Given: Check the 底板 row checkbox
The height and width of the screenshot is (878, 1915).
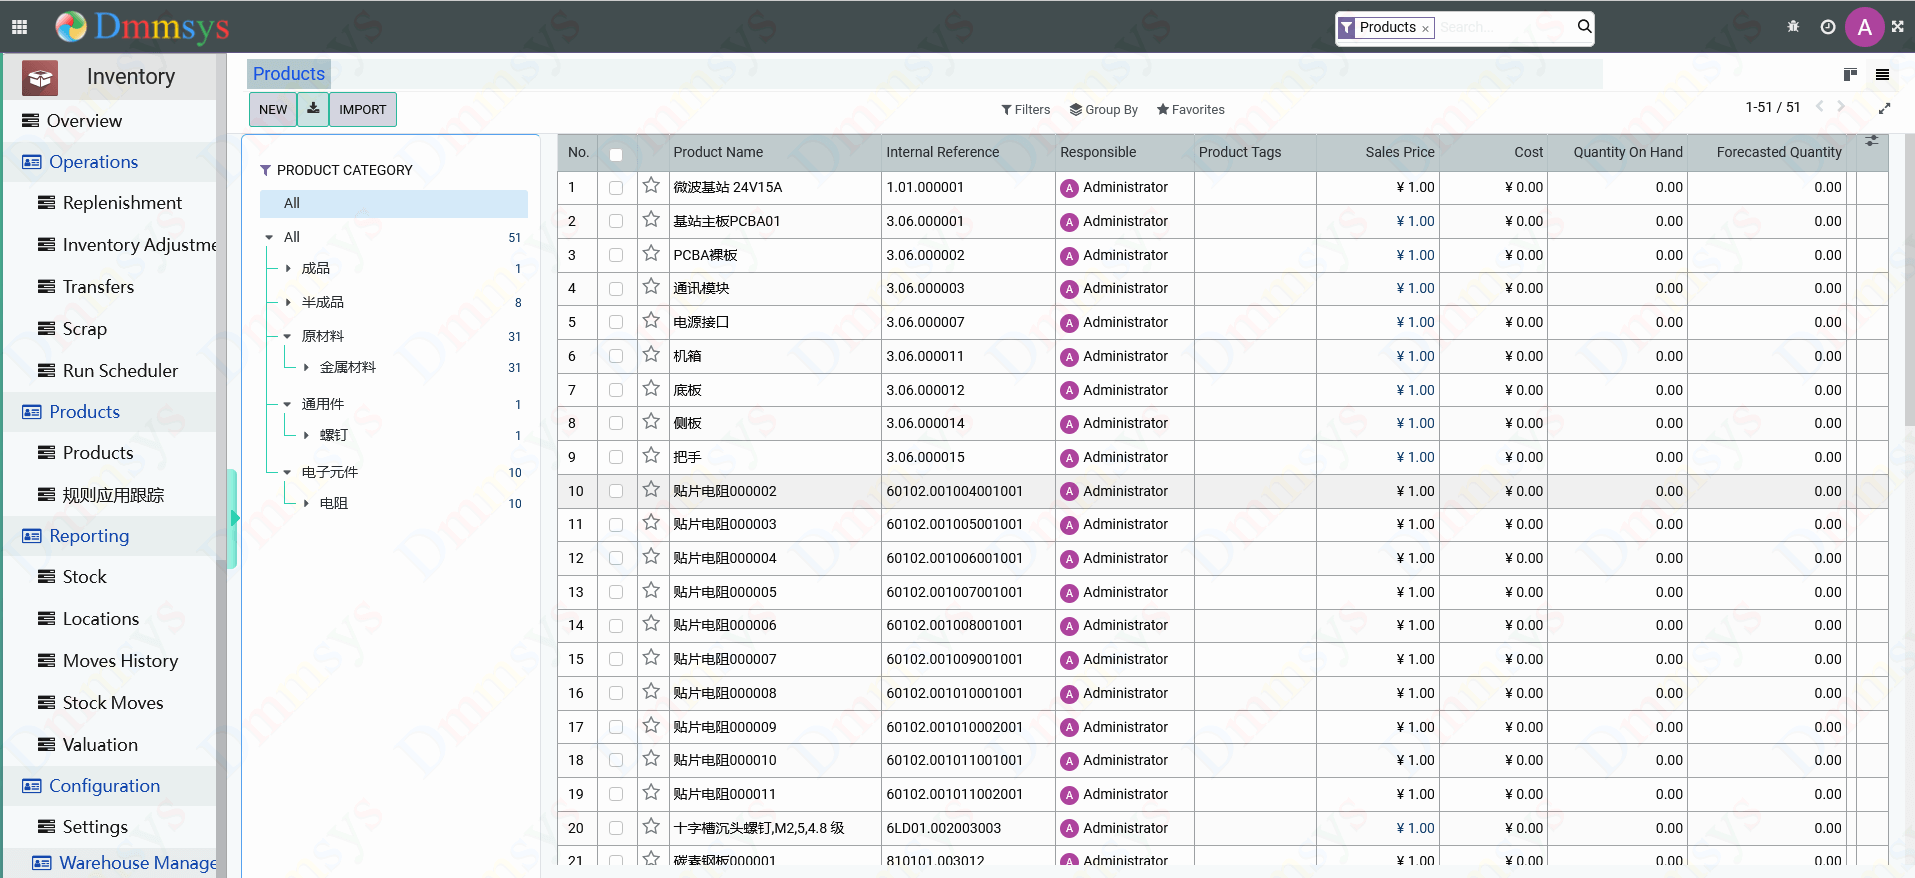Looking at the screenshot, I should (x=616, y=391).
